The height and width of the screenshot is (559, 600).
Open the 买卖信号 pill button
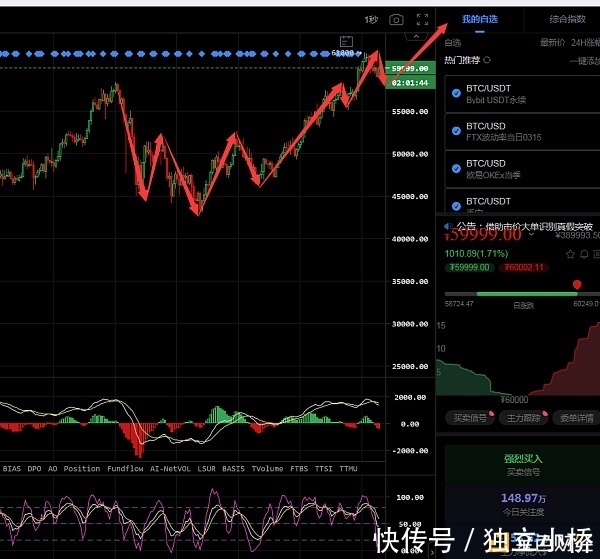click(x=470, y=418)
